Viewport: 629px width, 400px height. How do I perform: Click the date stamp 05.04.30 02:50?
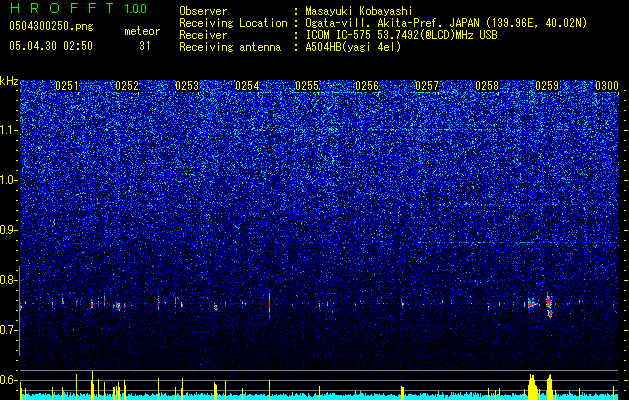51,46
